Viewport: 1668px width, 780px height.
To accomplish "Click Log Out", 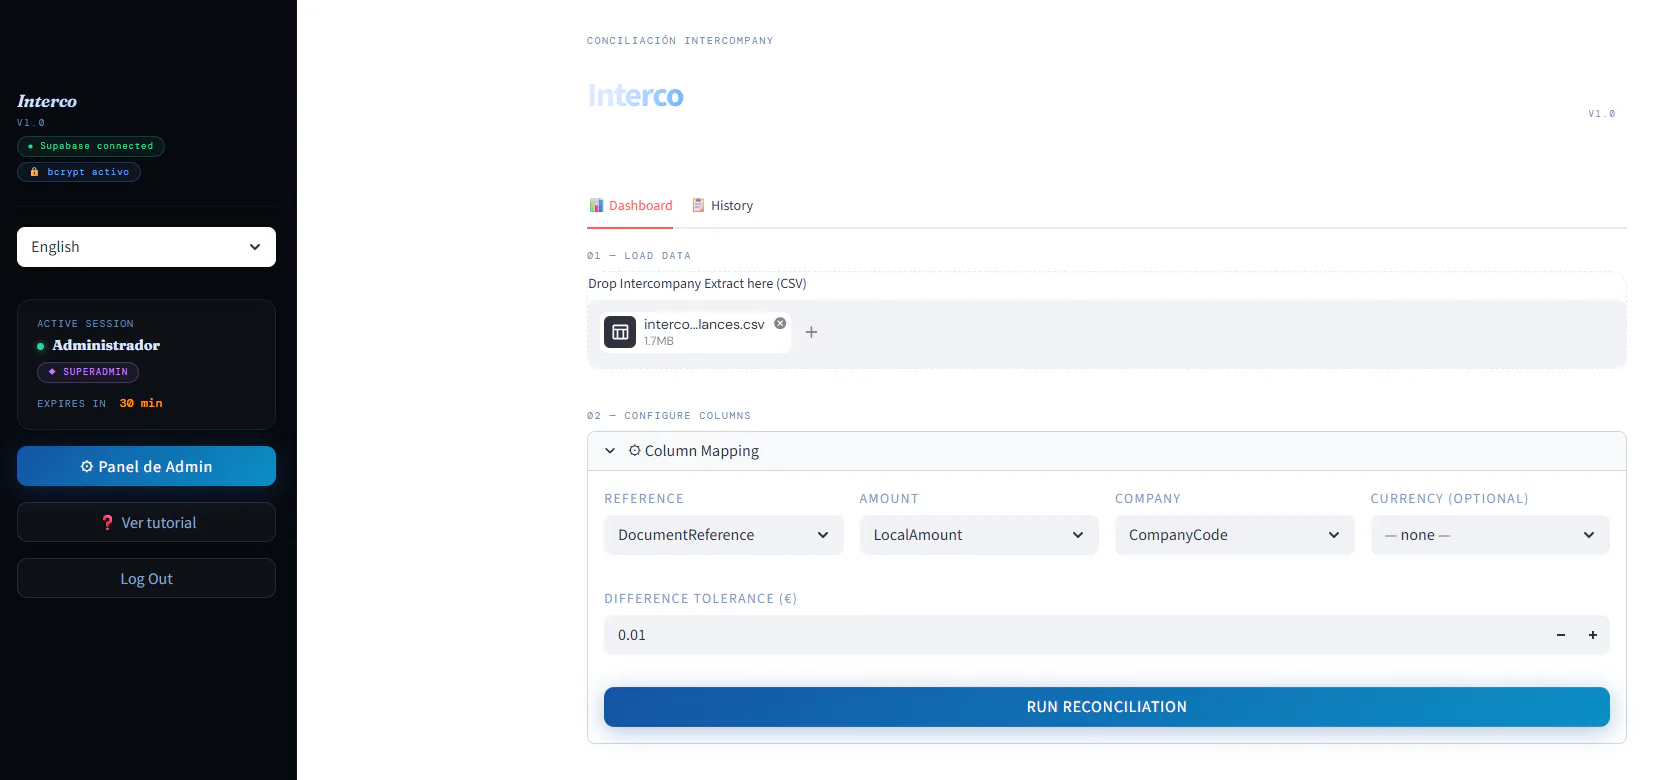I will [146, 578].
